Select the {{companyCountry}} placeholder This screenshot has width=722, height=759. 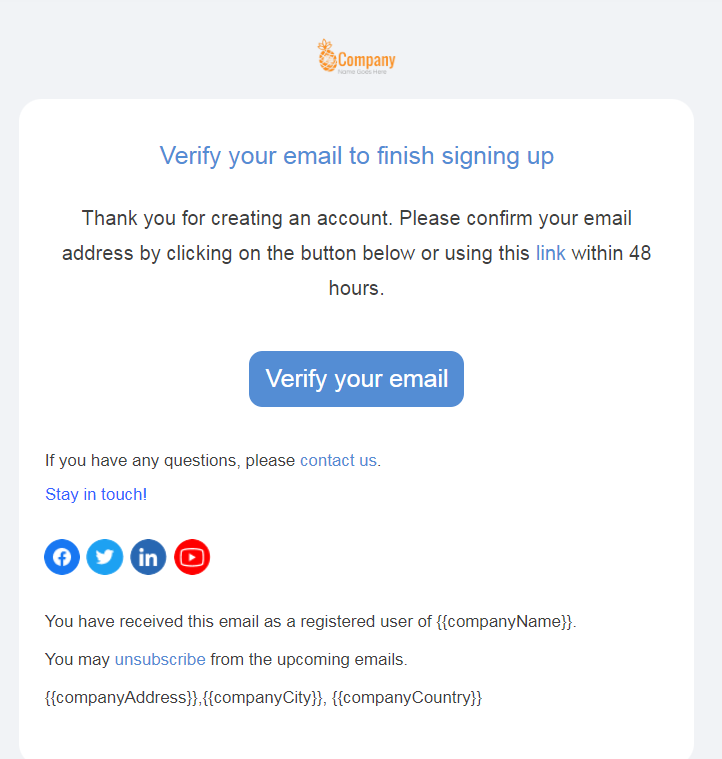pyautogui.click(x=406, y=697)
